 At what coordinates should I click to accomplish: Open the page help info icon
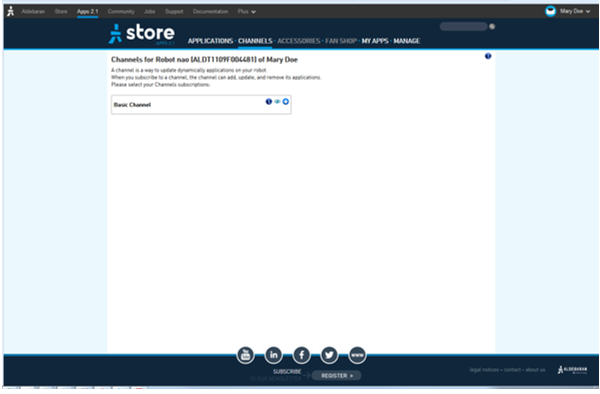coord(488,56)
